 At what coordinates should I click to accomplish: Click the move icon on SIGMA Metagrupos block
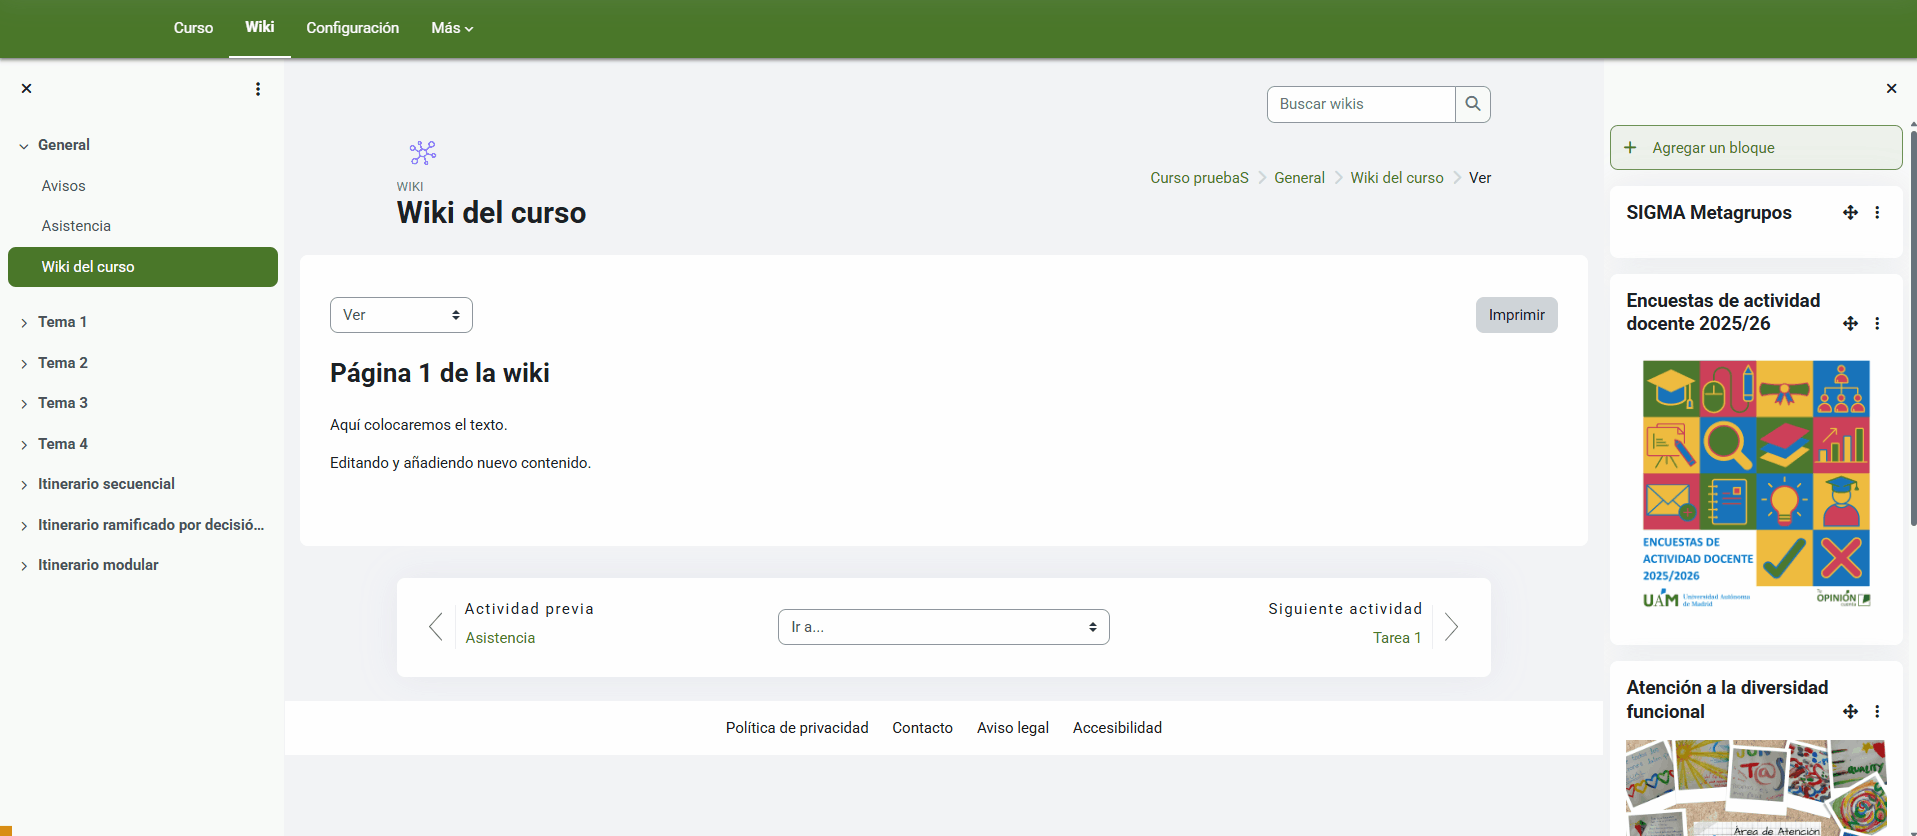click(1850, 213)
